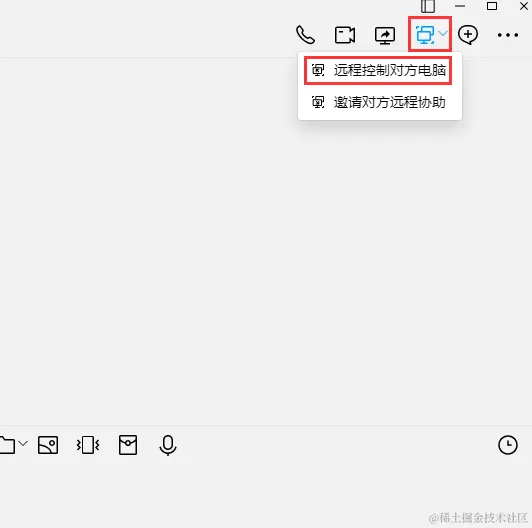This screenshot has width=532, height=528.
Task: Click the screen share monitor icon
Action: (x=385, y=35)
